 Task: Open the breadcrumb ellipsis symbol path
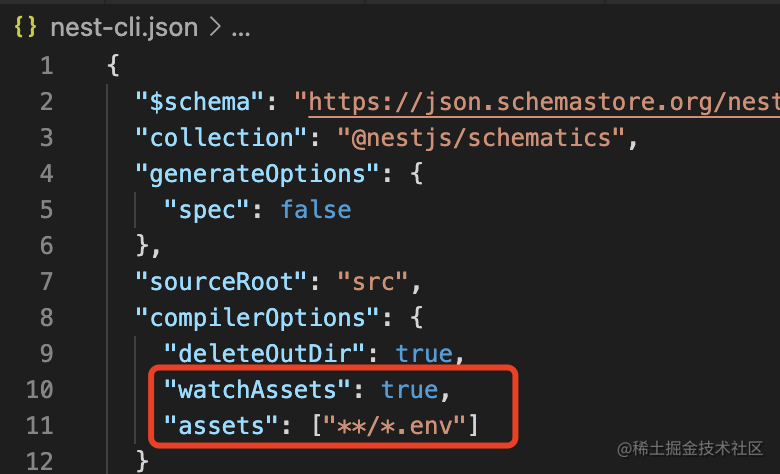pyautogui.click(x=240, y=28)
